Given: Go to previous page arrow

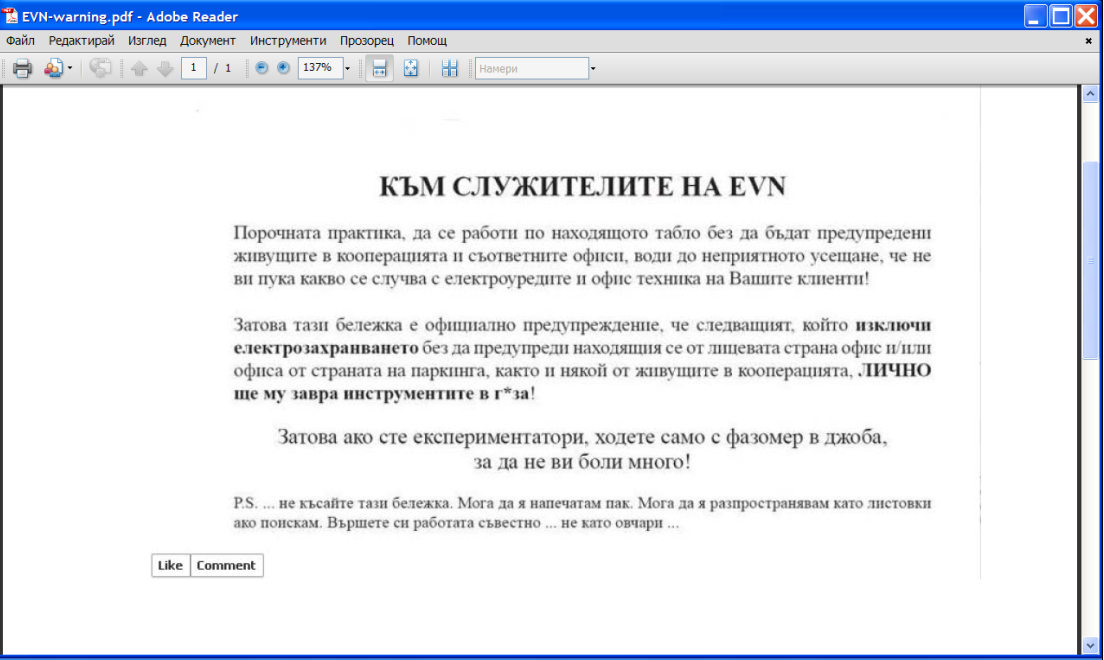Looking at the screenshot, I should pos(139,68).
